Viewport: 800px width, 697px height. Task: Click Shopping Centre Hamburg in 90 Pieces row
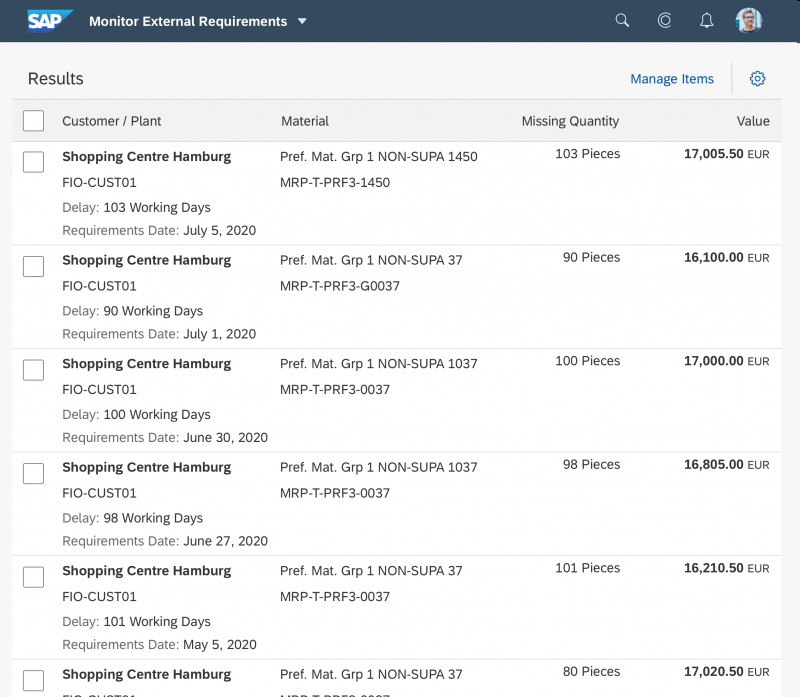click(x=146, y=260)
